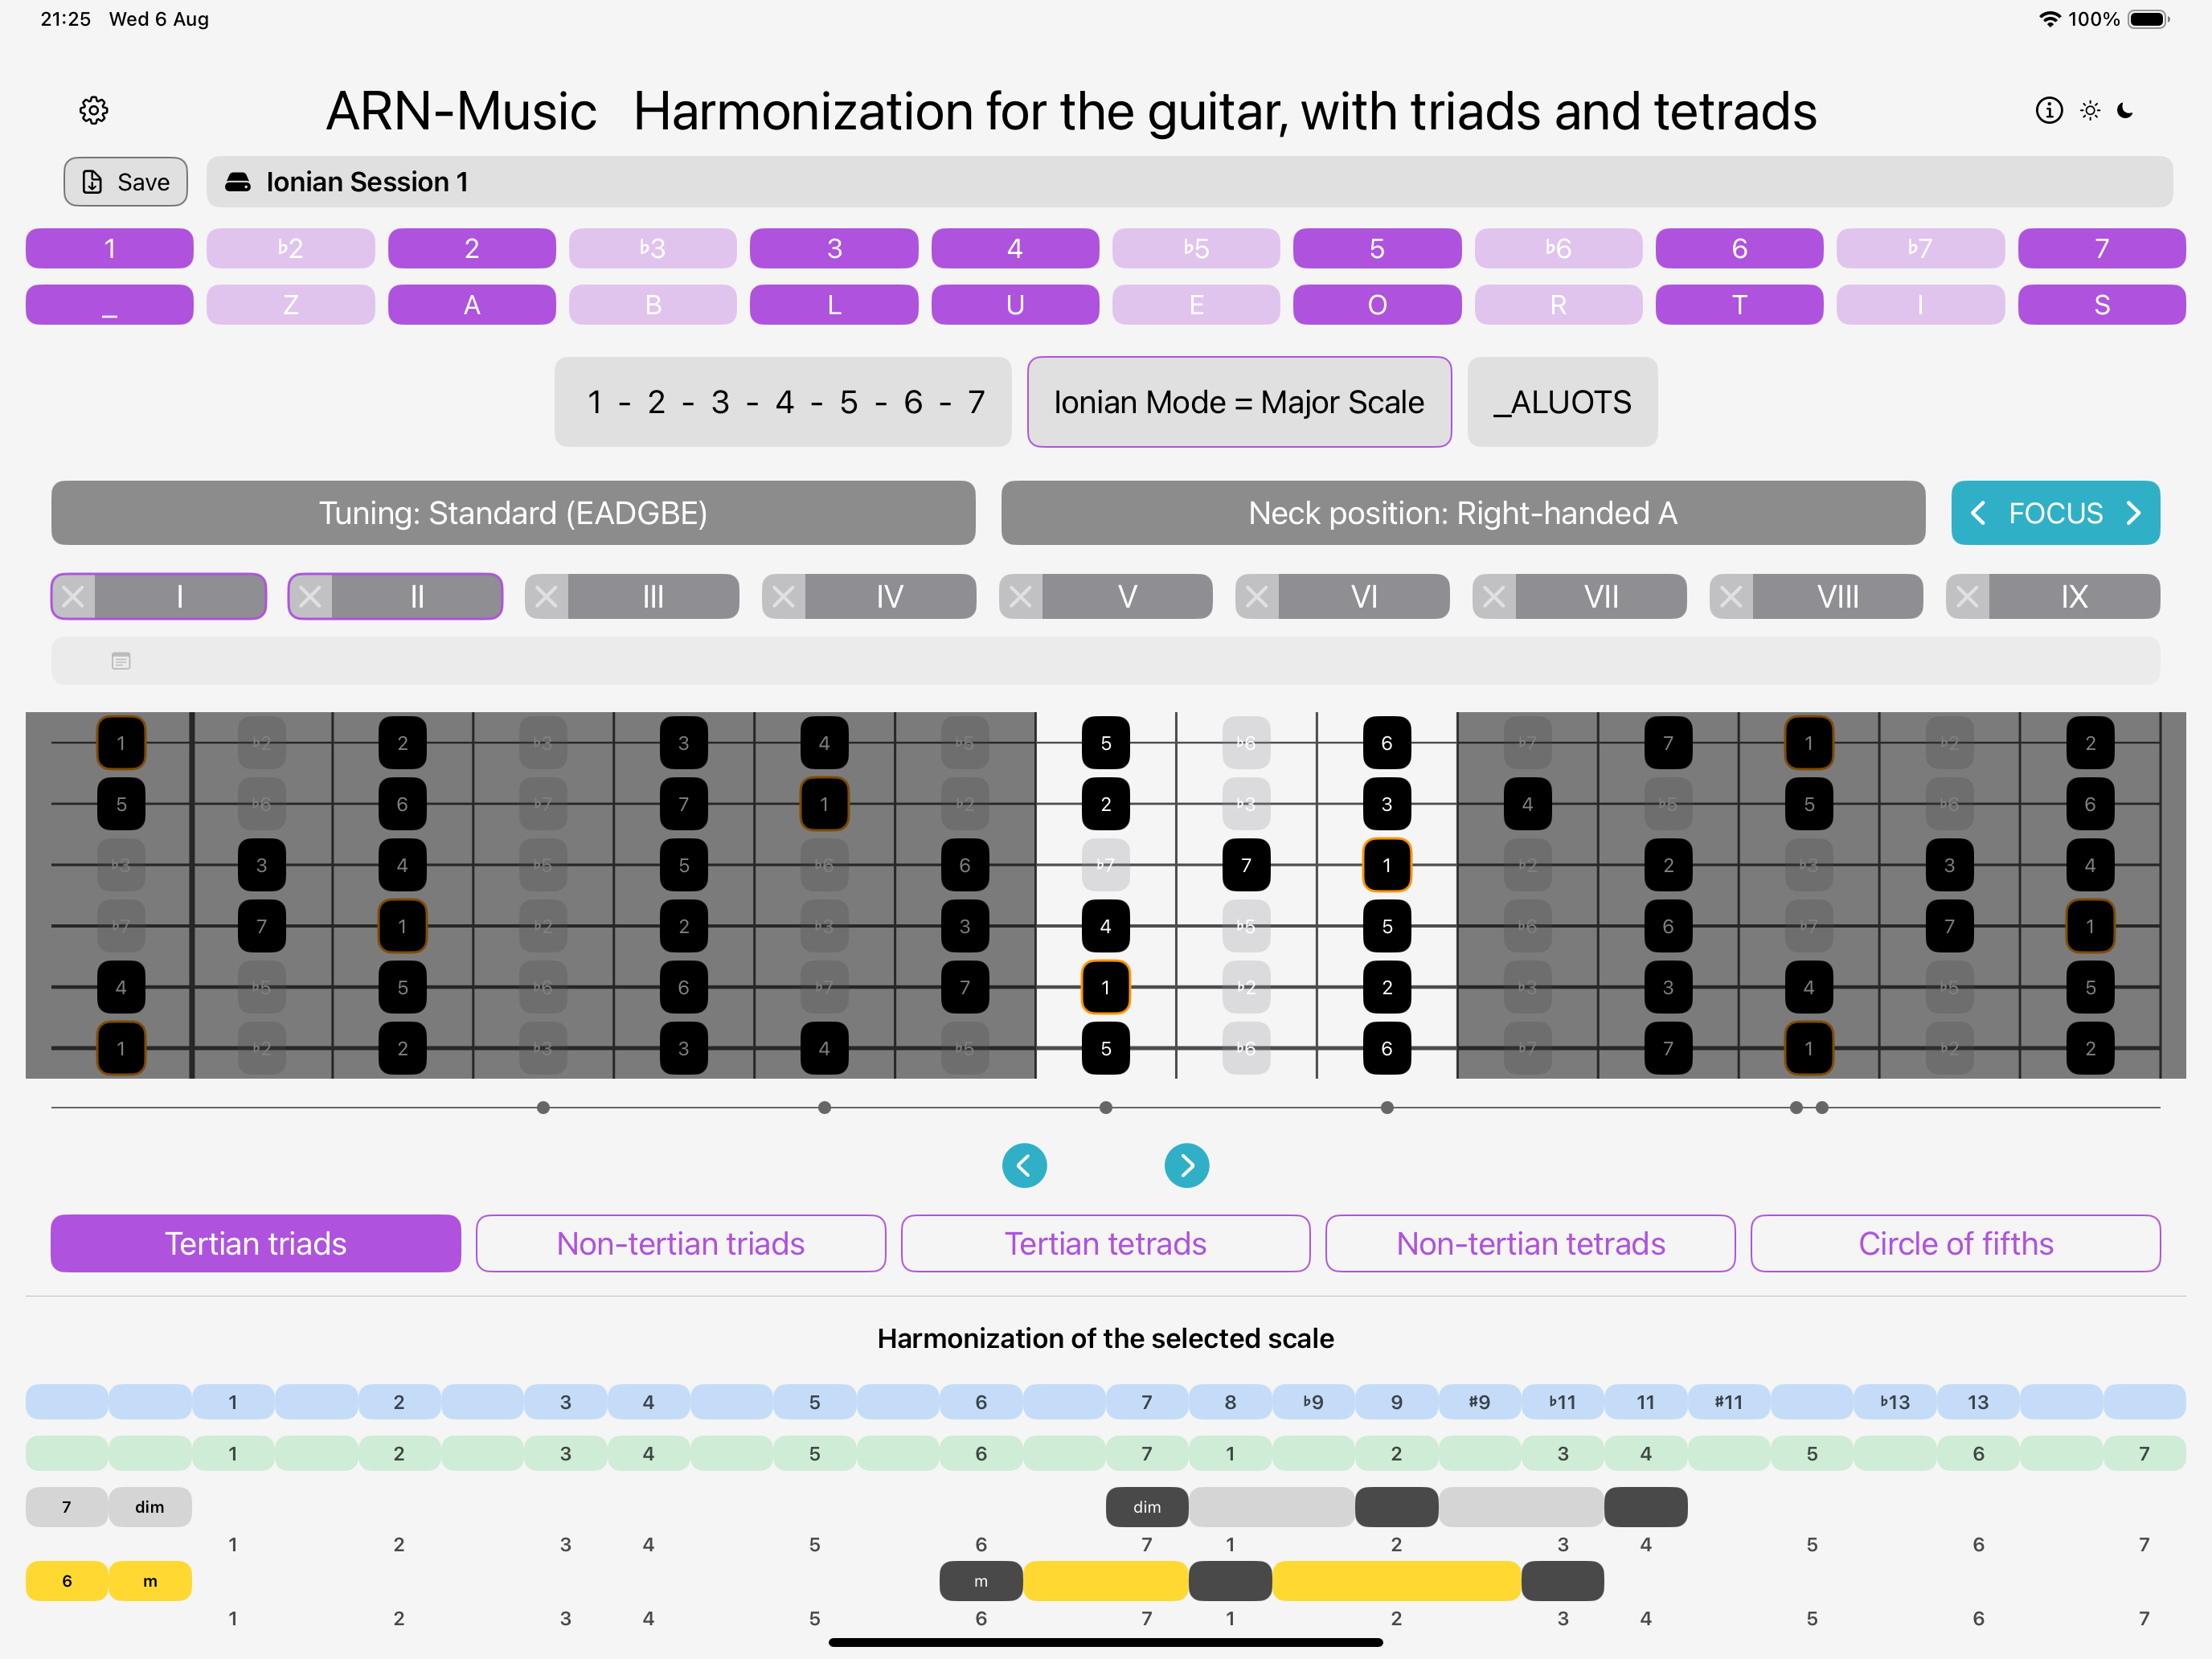Viewport: 2212px width, 1659px height.
Task: Select the Non-tertian tetrads tab
Action: click(x=1530, y=1243)
